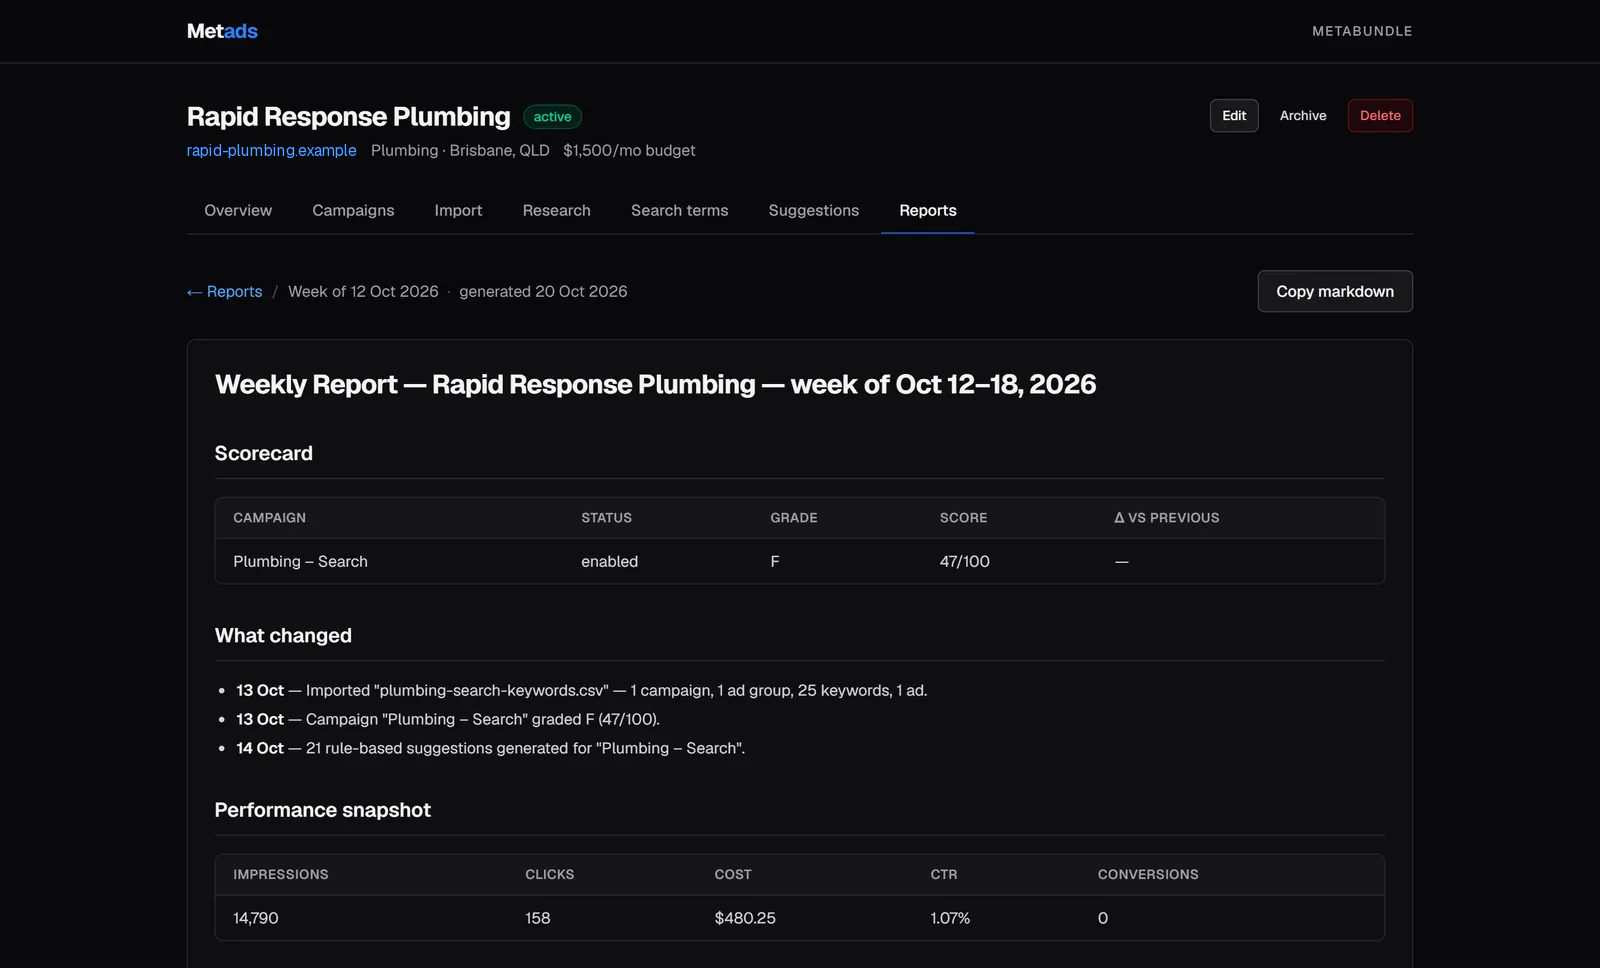
Task: Click the Imported plumbing-search-keywords.csv entry
Action: [x=582, y=690]
